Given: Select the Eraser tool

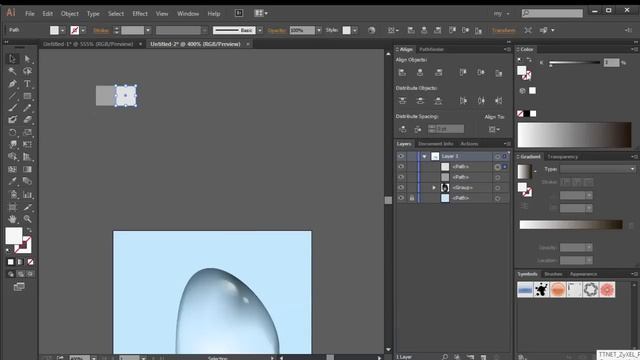Looking at the screenshot, I should (x=27, y=120).
